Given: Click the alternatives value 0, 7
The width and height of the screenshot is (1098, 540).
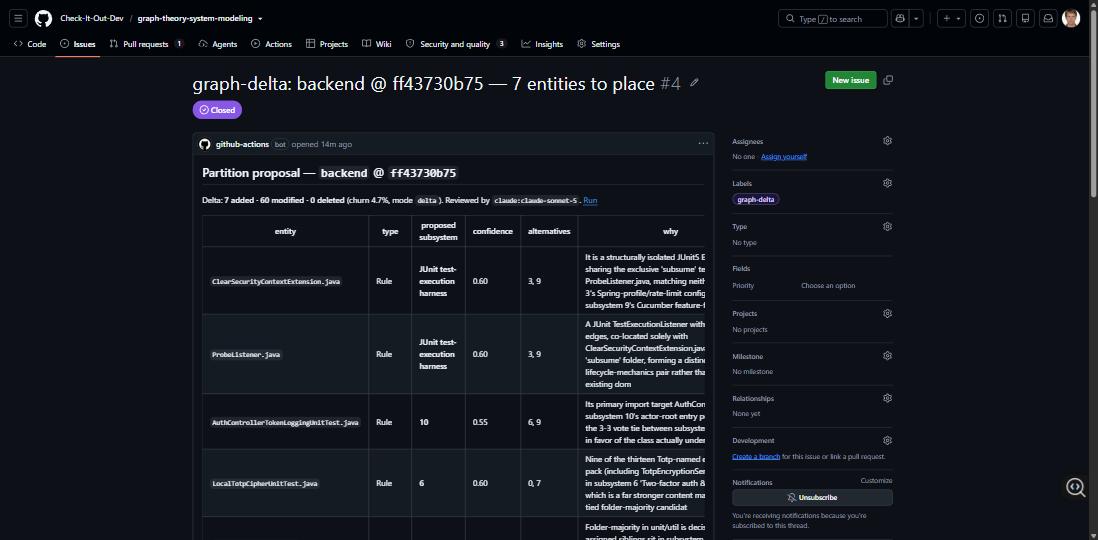Looking at the screenshot, I should [534, 483].
